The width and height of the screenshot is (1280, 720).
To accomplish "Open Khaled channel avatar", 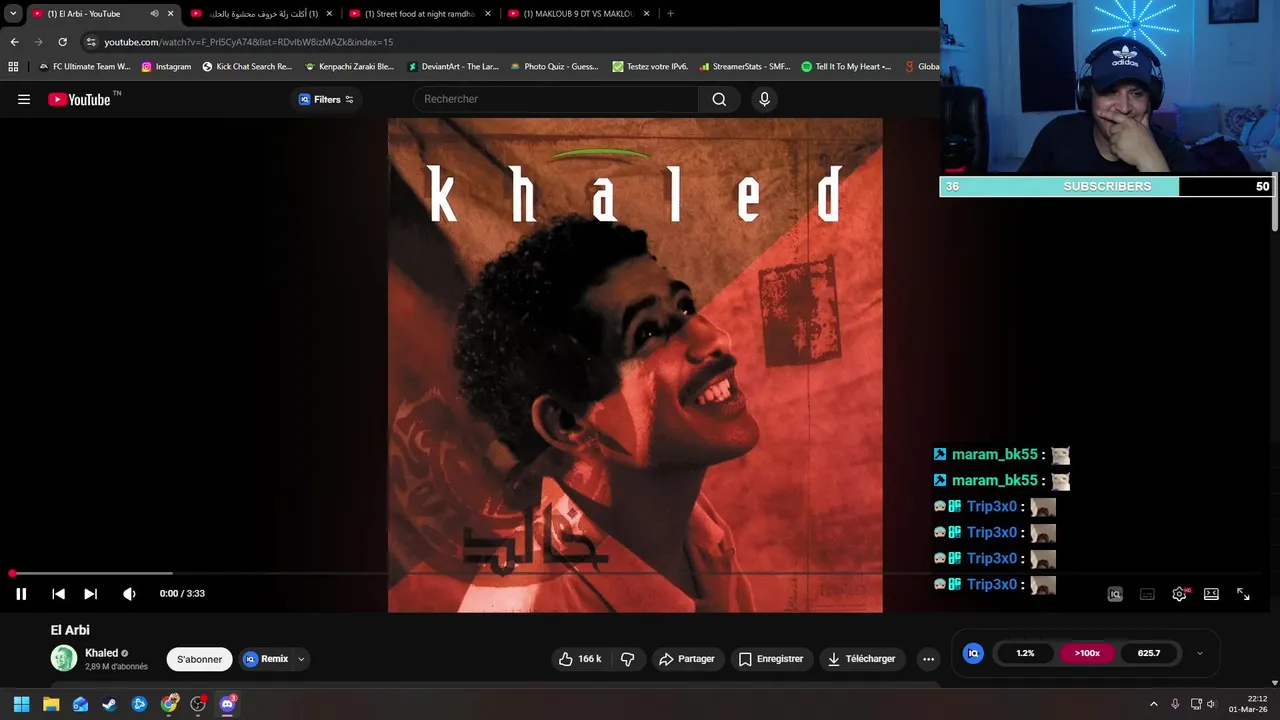I will point(64,658).
